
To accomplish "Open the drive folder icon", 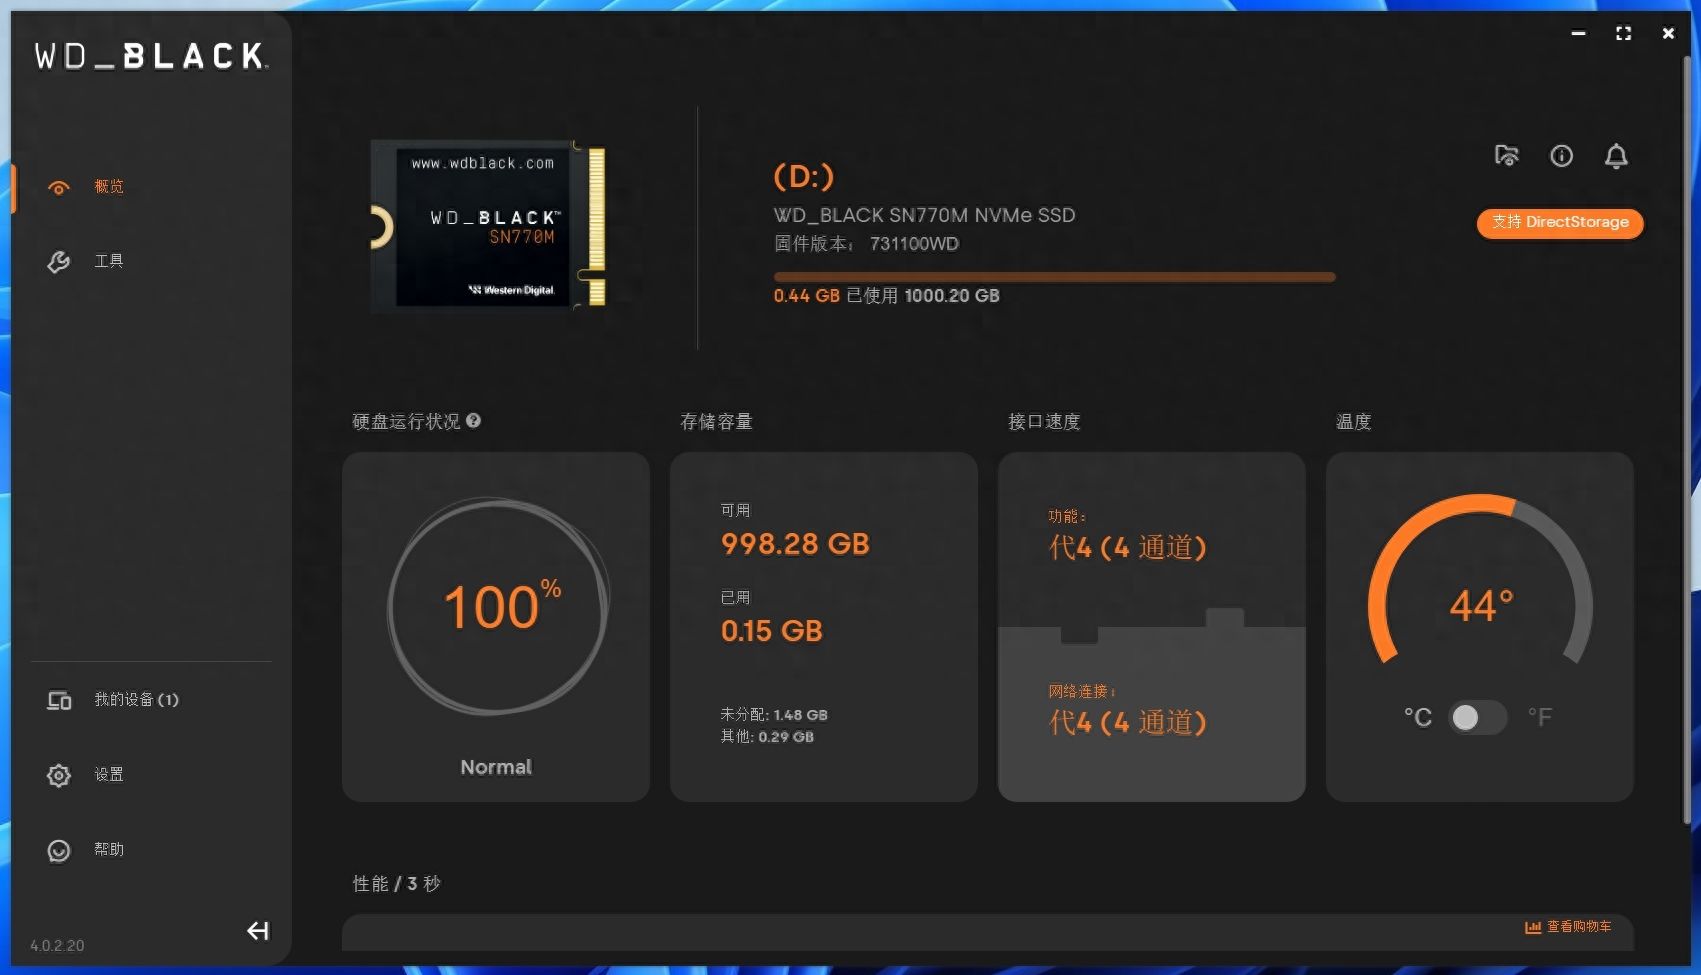I will [1507, 156].
